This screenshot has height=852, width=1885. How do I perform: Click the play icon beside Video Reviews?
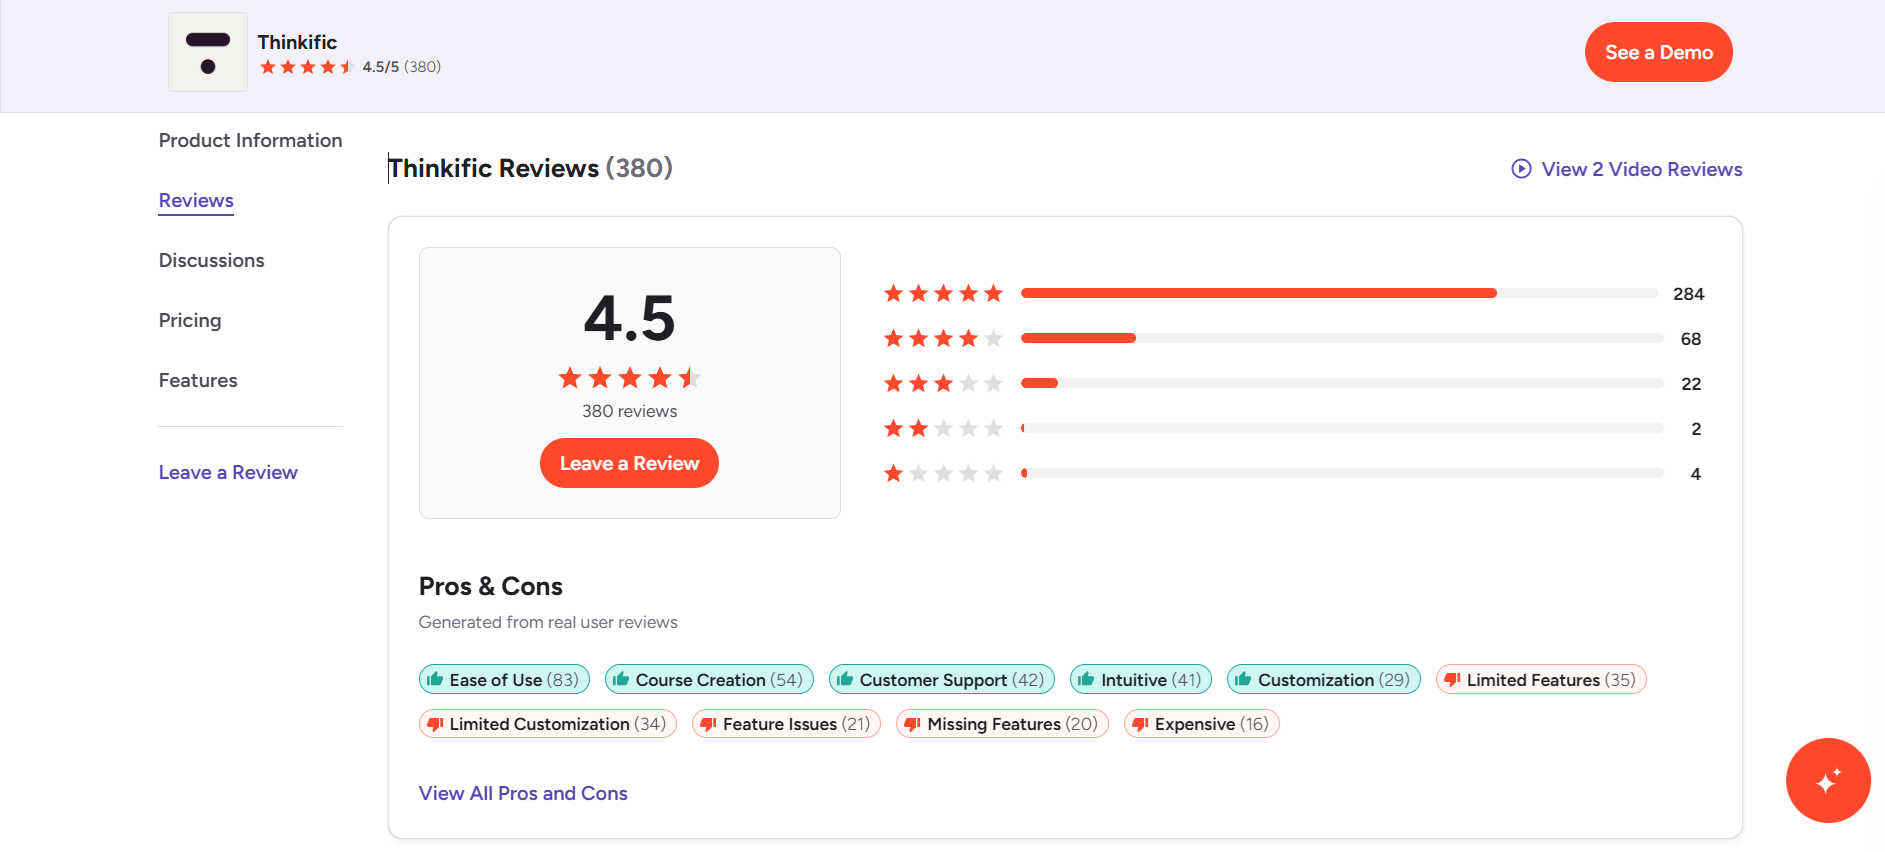tap(1521, 169)
